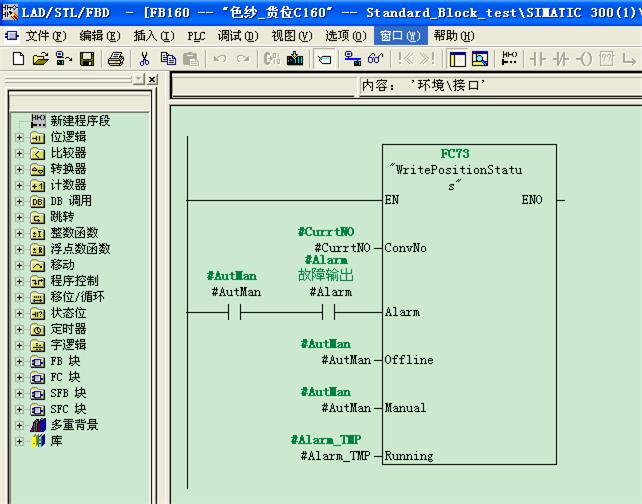Expand the FC 块 tree node
642x504 pixels.
(19, 377)
